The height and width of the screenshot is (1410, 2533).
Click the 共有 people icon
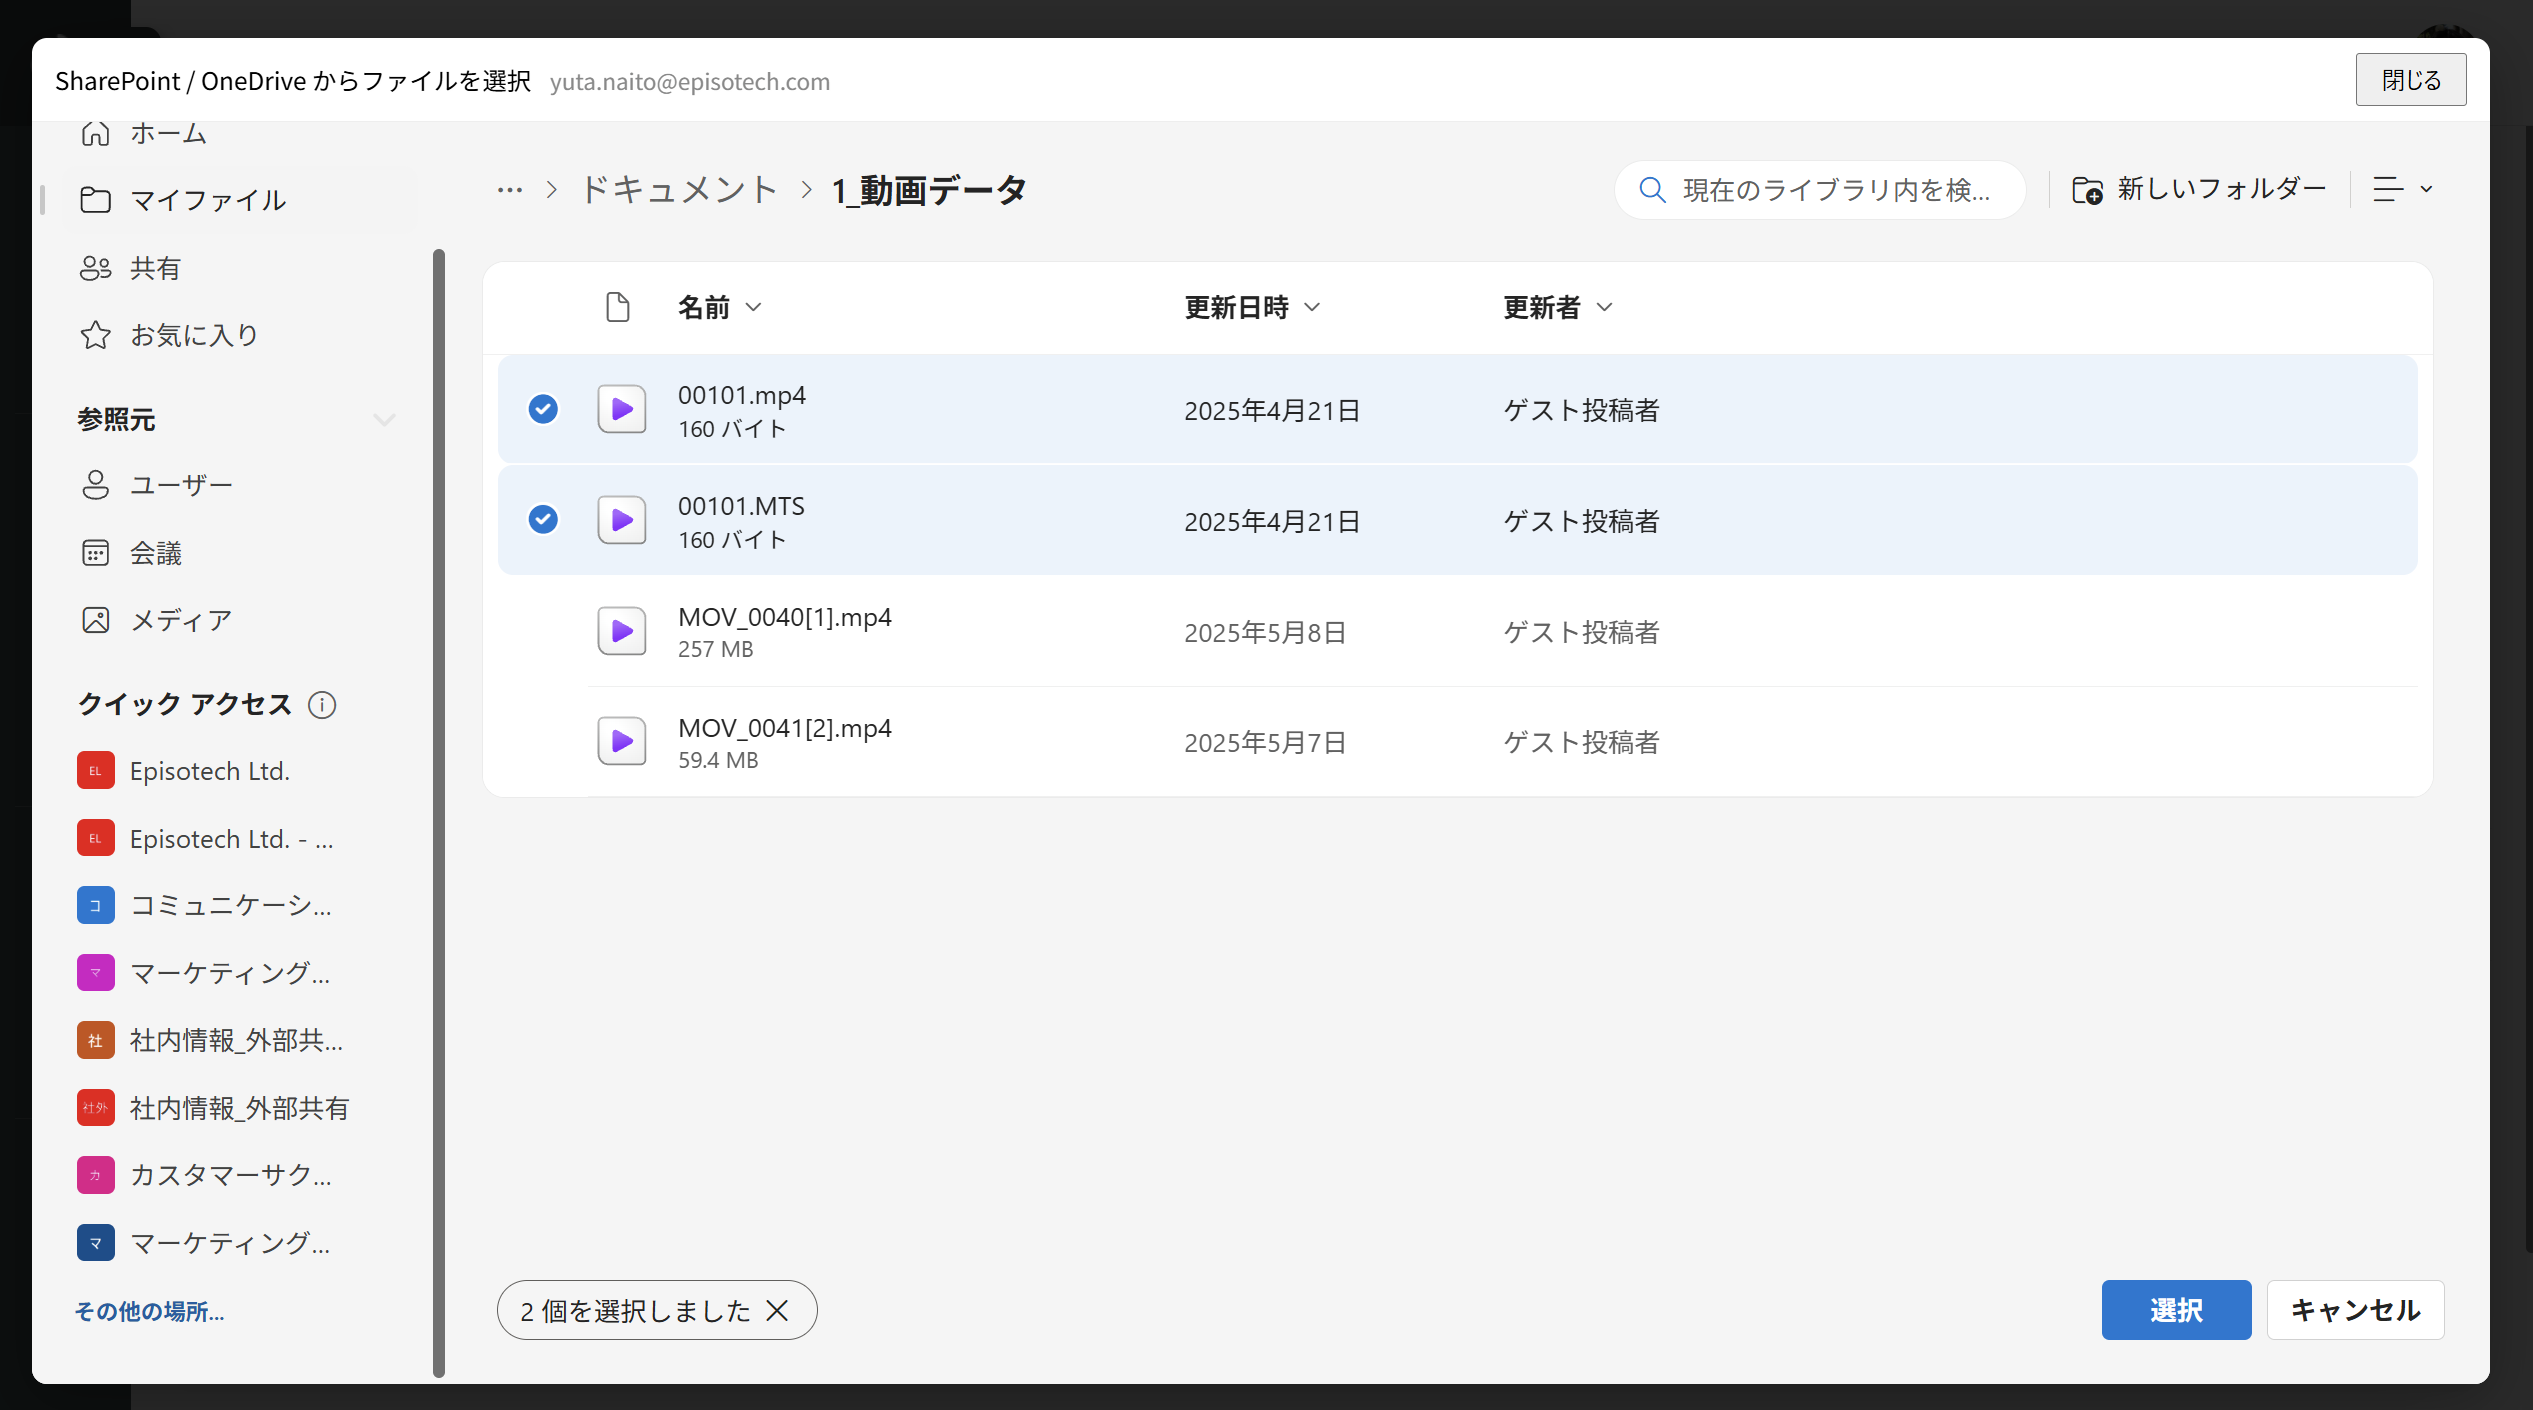click(x=95, y=268)
